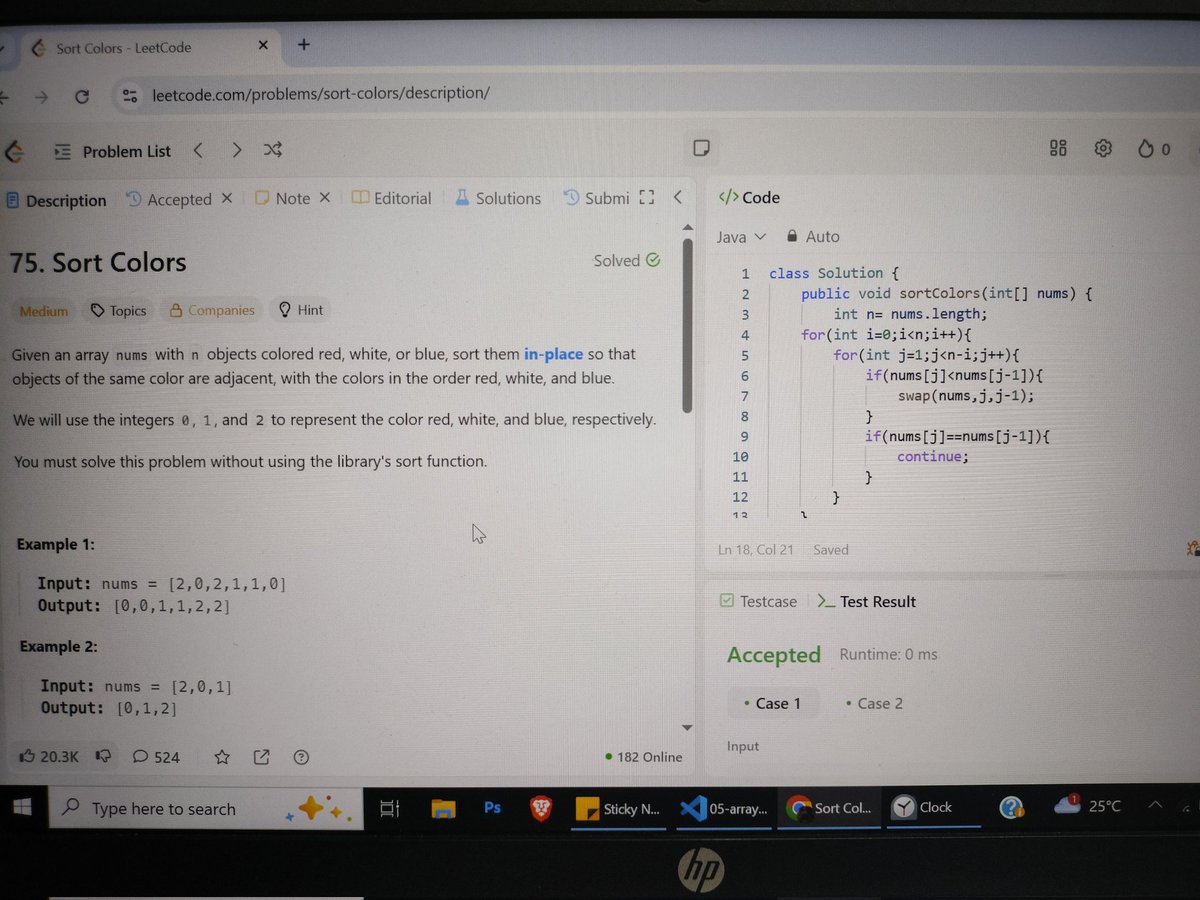Close the Note tab

point(325,198)
